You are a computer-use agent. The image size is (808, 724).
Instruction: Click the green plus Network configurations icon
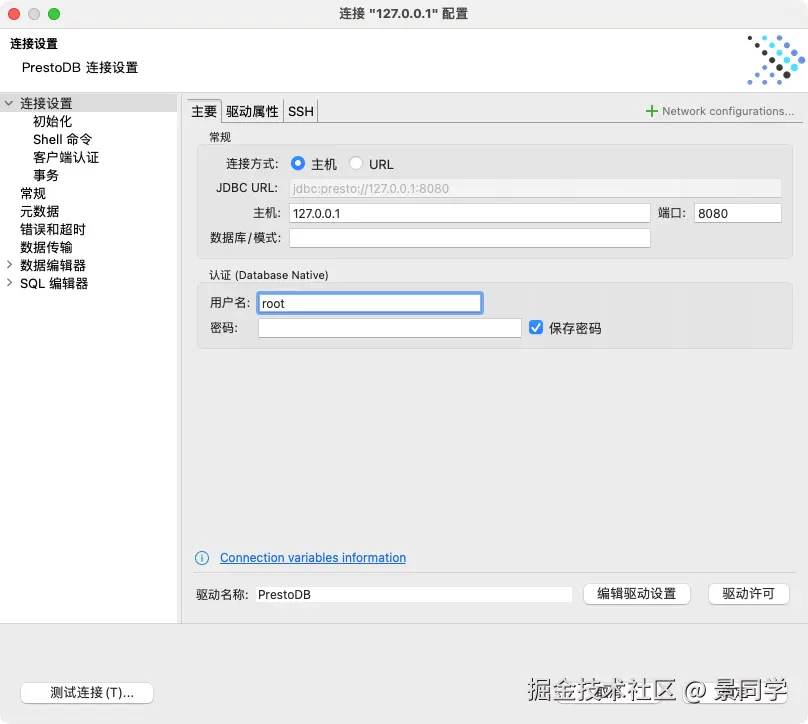point(651,111)
